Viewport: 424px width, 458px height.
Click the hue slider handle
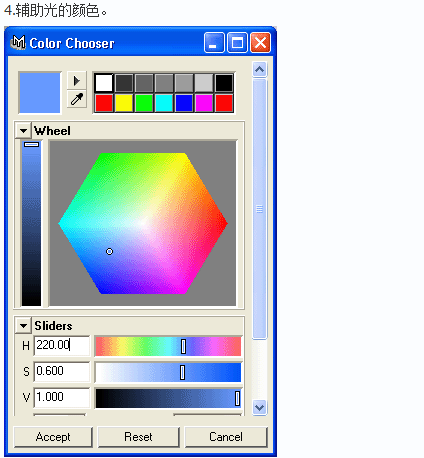183,346
